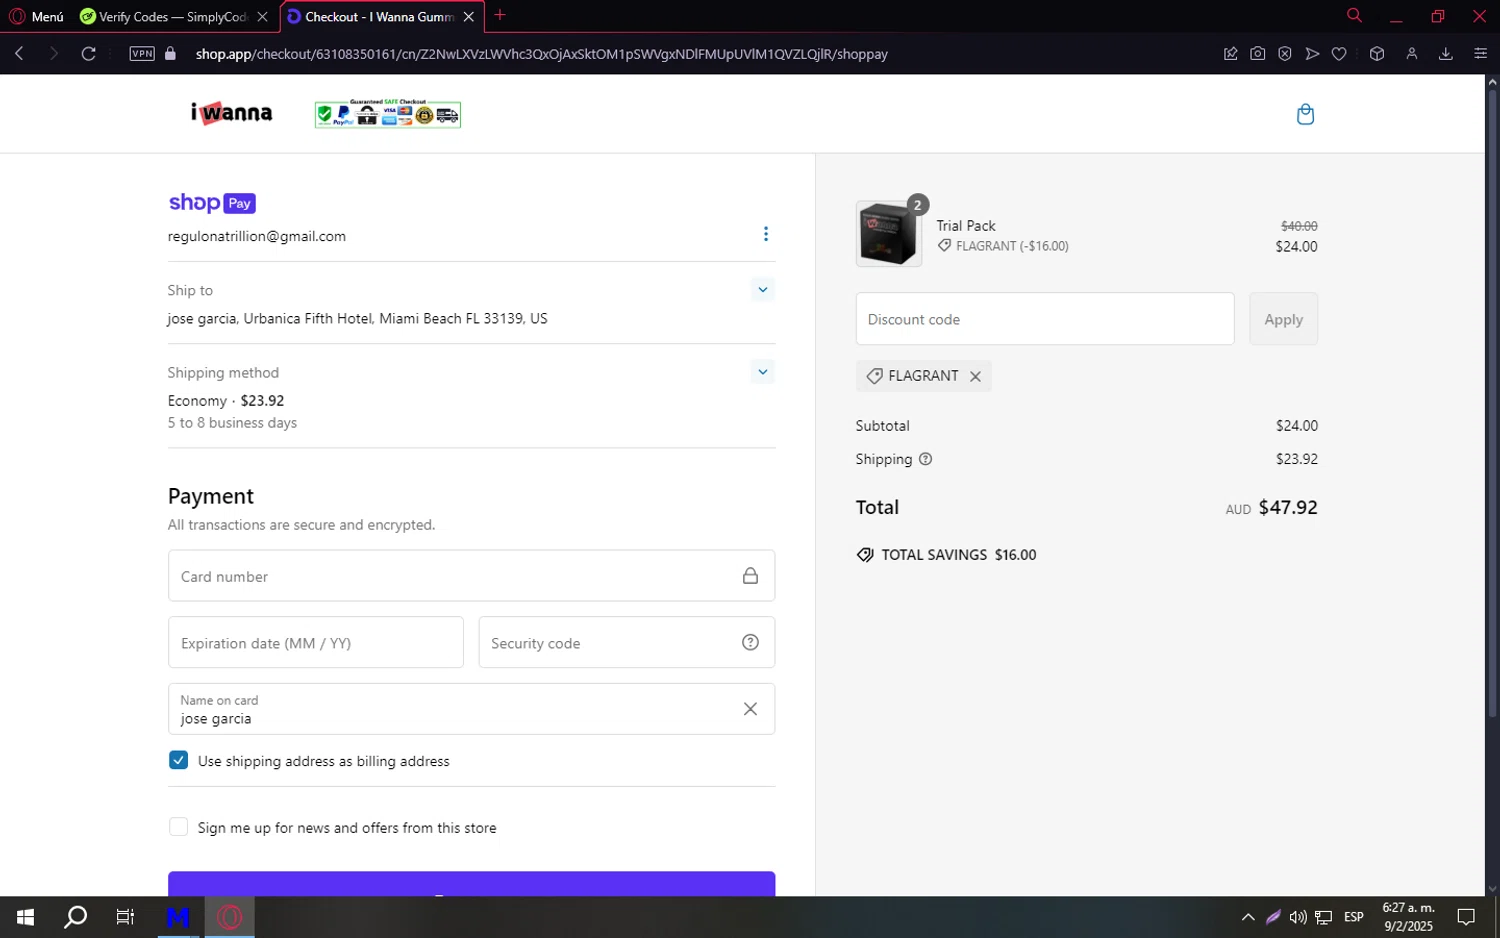The width and height of the screenshot is (1500, 938).
Task: Open the browser downloads icon
Action: 1446,54
